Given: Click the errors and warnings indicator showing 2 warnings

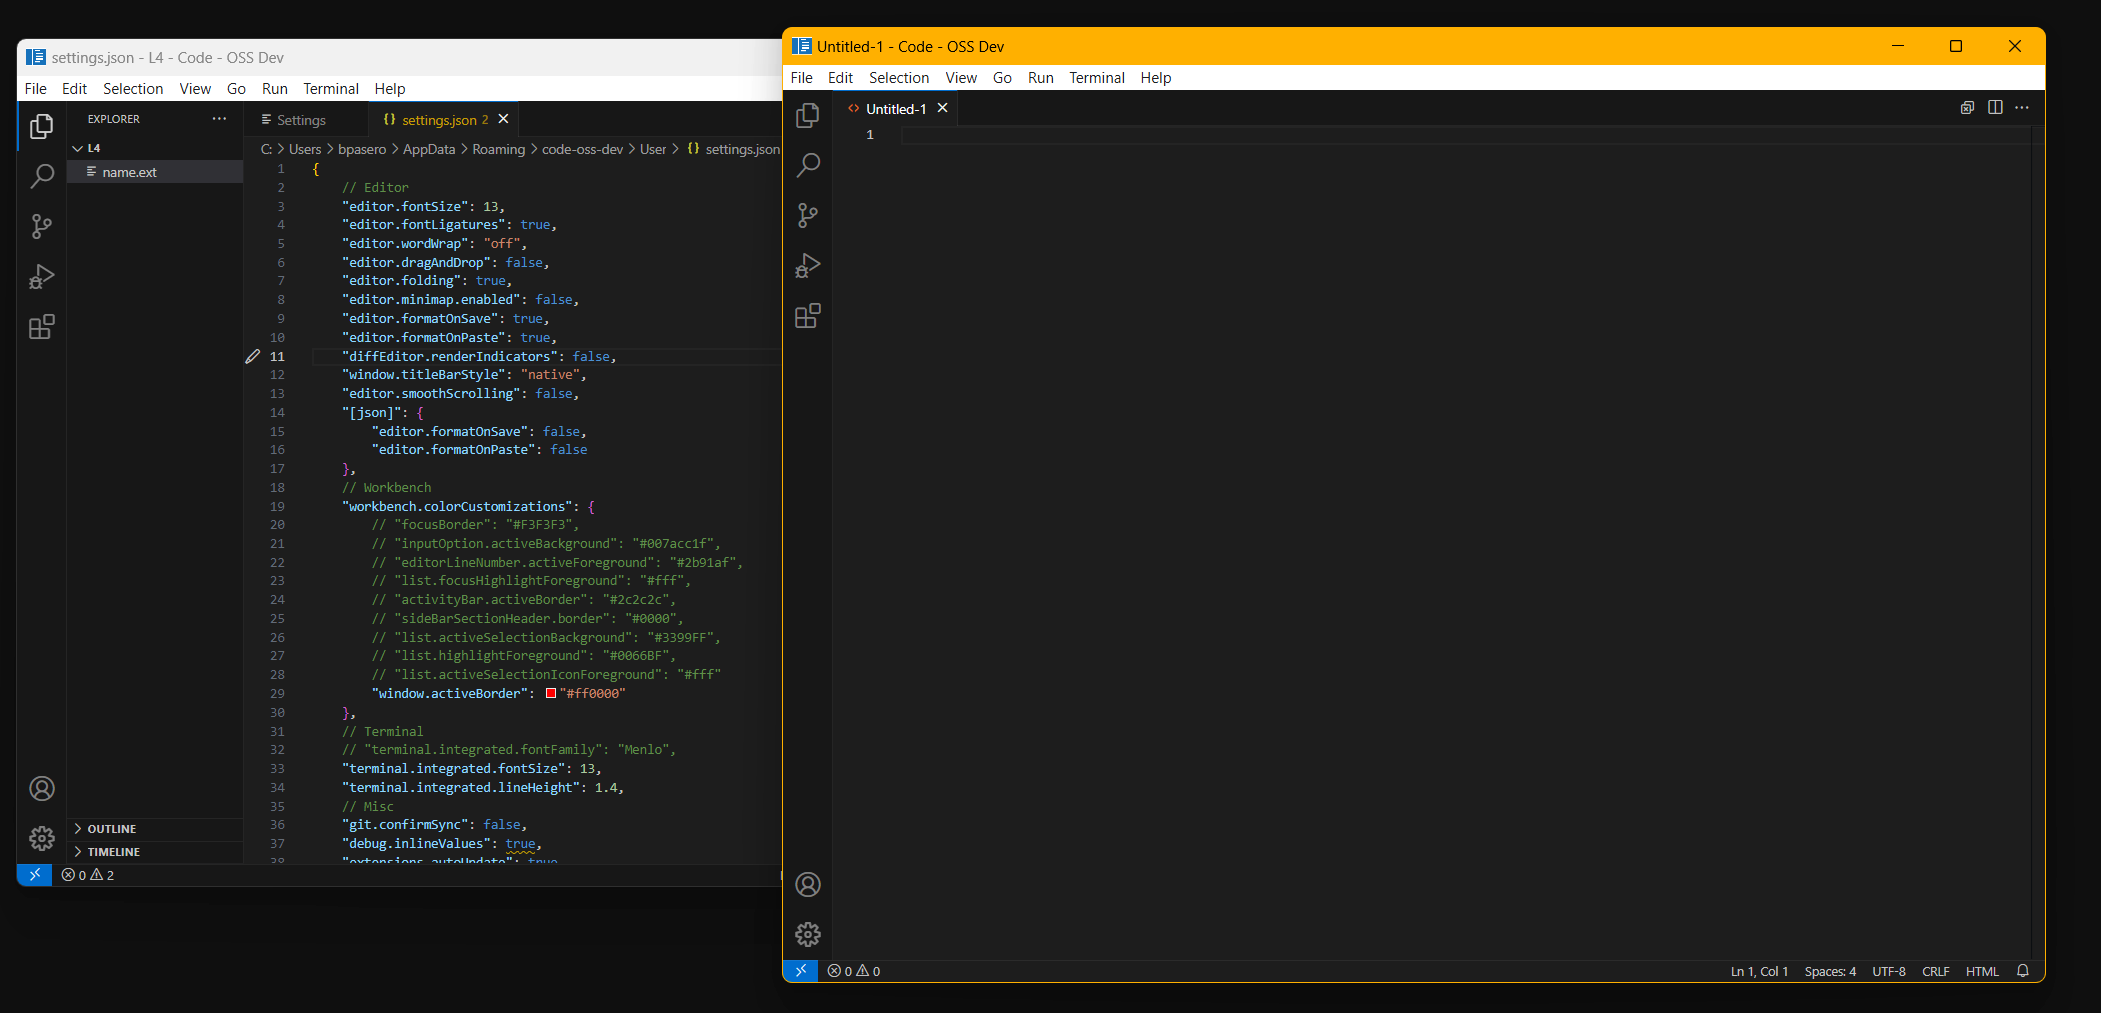Looking at the screenshot, I should 86,874.
